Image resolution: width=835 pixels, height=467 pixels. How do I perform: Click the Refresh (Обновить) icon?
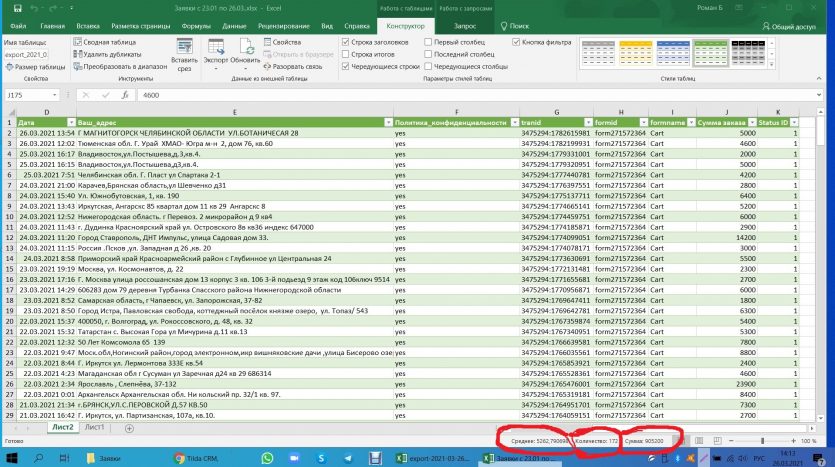244,47
